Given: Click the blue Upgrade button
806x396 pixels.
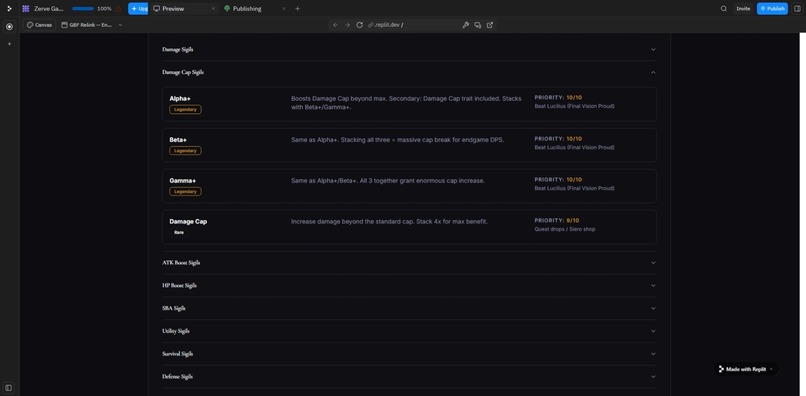Looking at the screenshot, I should tap(138, 9).
